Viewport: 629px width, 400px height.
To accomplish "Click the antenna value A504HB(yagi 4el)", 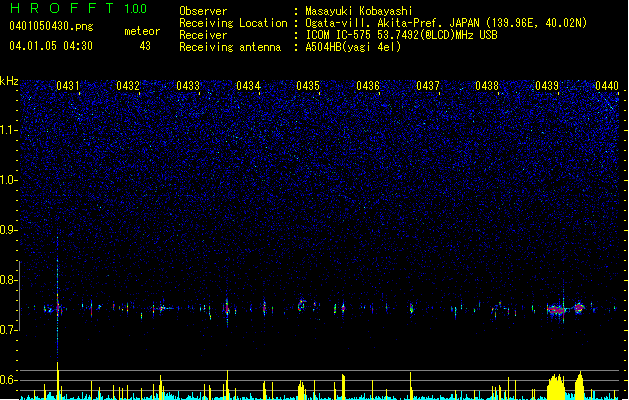I will coord(353,47).
